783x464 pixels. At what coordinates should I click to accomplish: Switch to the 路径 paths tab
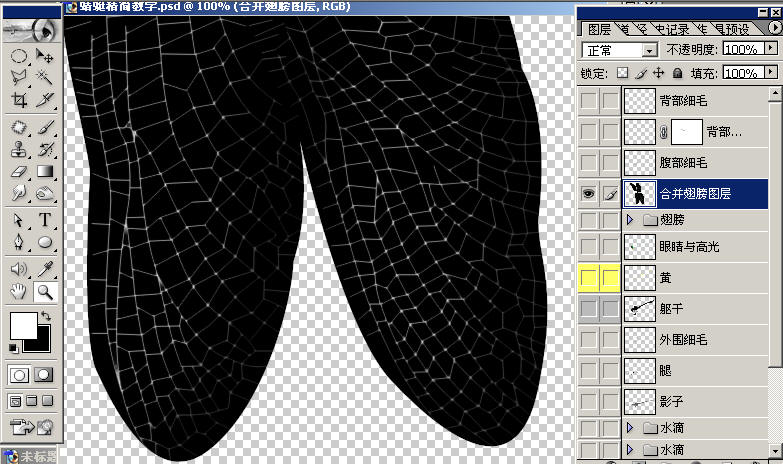point(642,29)
